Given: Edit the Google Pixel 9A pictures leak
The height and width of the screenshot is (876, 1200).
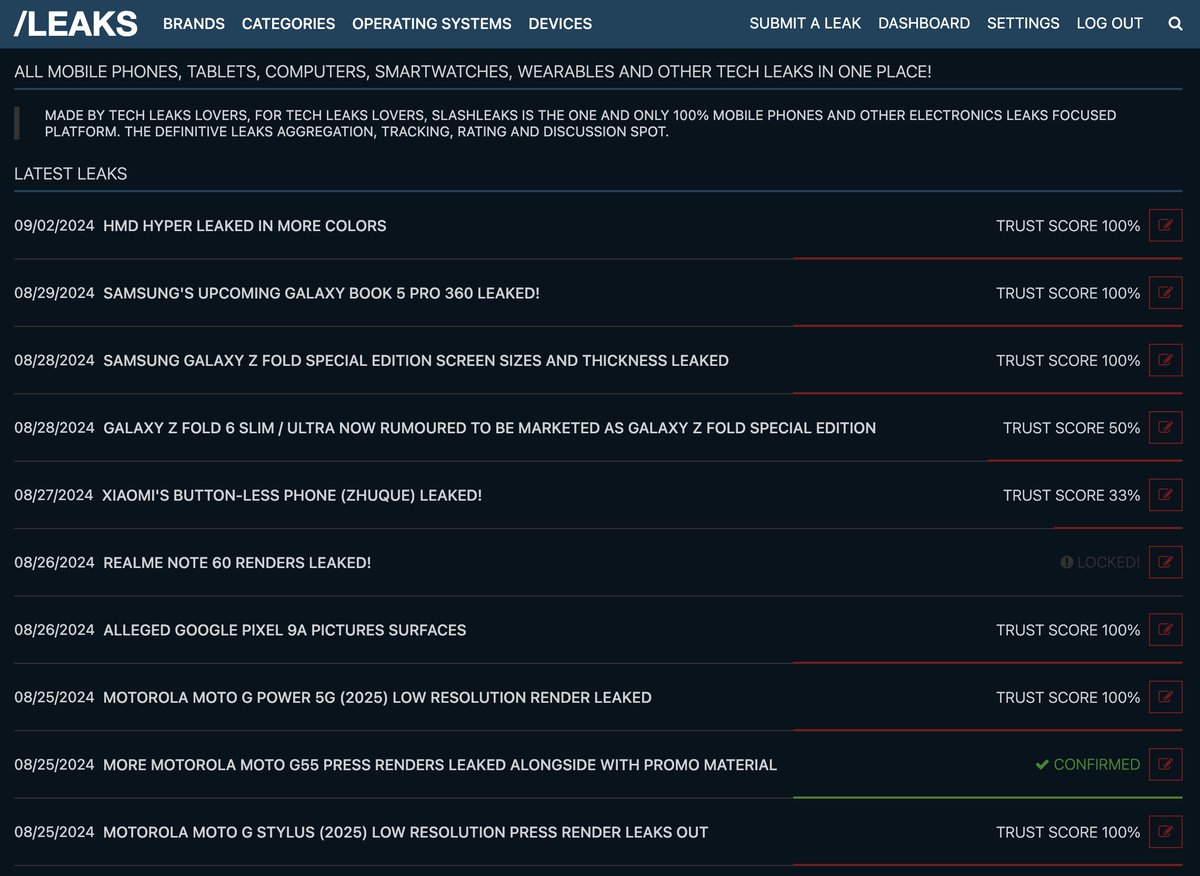Looking at the screenshot, I should 1165,630.
